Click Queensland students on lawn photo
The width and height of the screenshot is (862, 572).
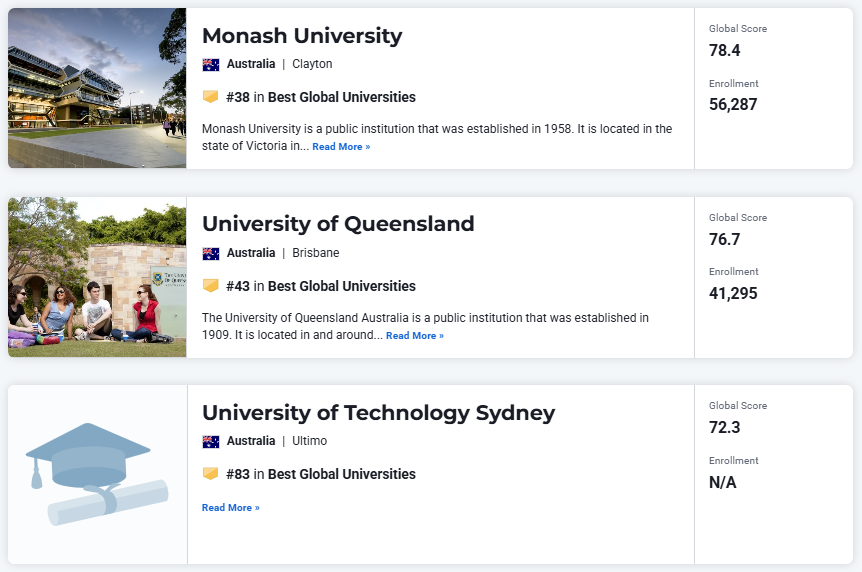(97, 277)
